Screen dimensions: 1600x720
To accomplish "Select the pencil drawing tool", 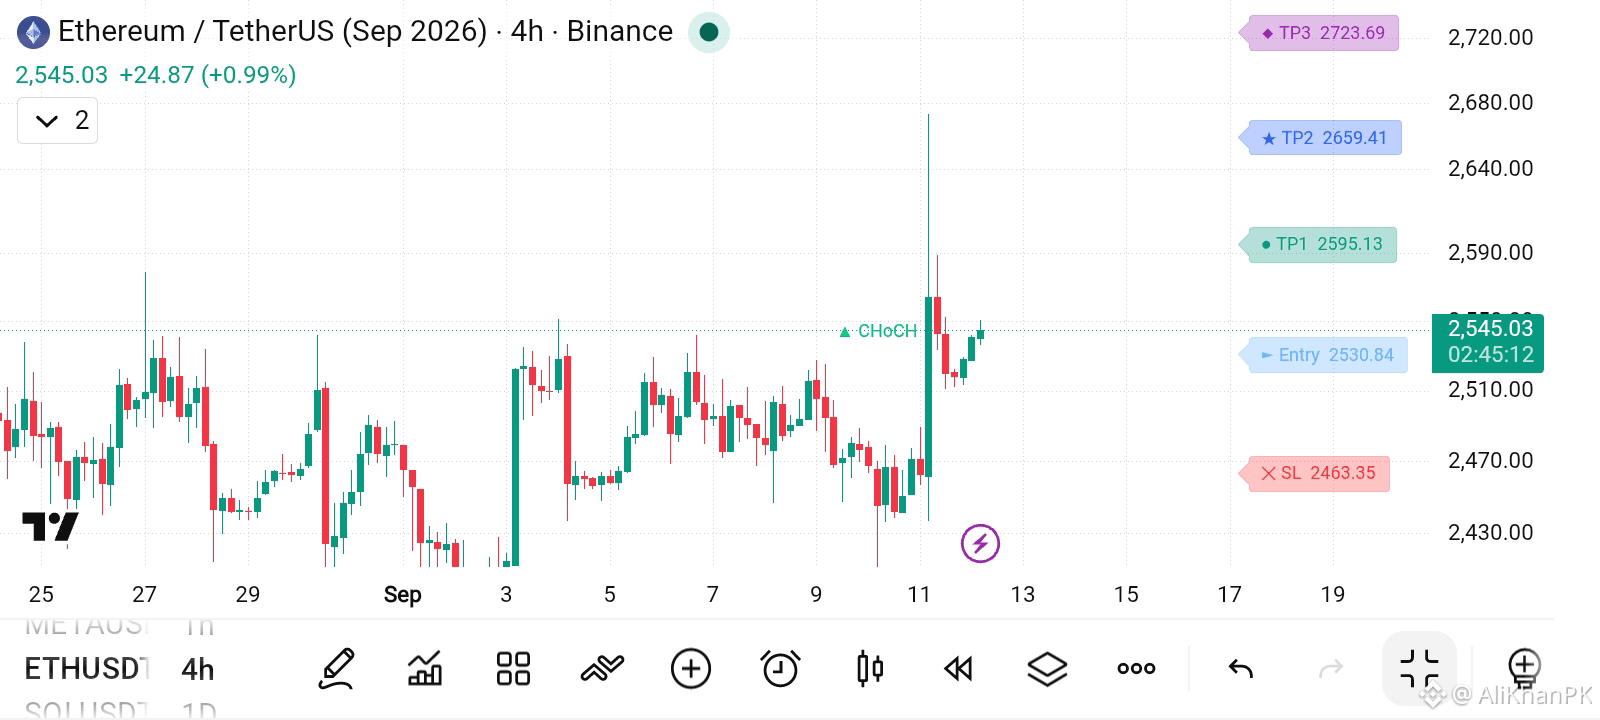I will [x=337, y=668].
